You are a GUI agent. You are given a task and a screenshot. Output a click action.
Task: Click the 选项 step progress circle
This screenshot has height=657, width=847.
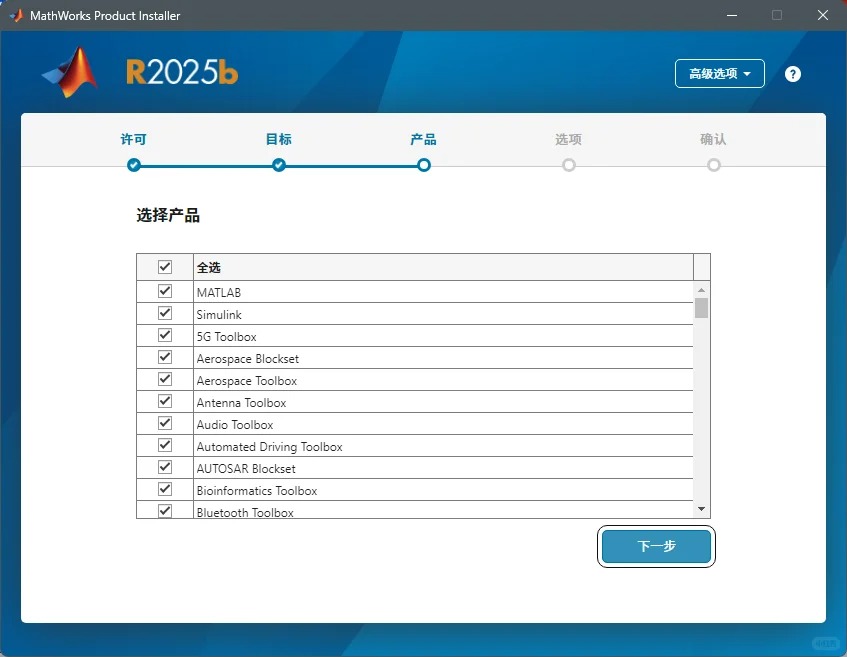[568, 166]
